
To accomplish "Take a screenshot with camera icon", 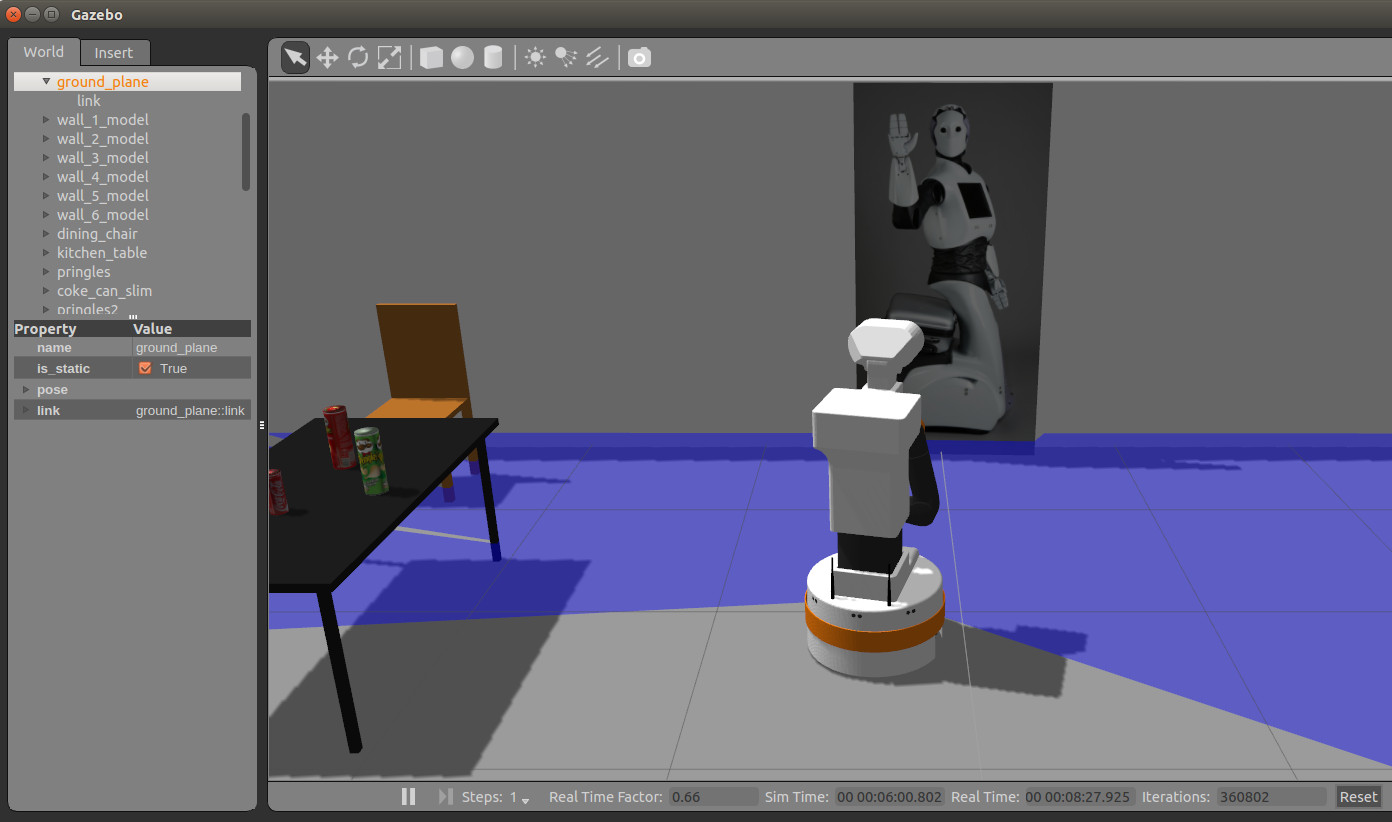I will click(639, 58).
